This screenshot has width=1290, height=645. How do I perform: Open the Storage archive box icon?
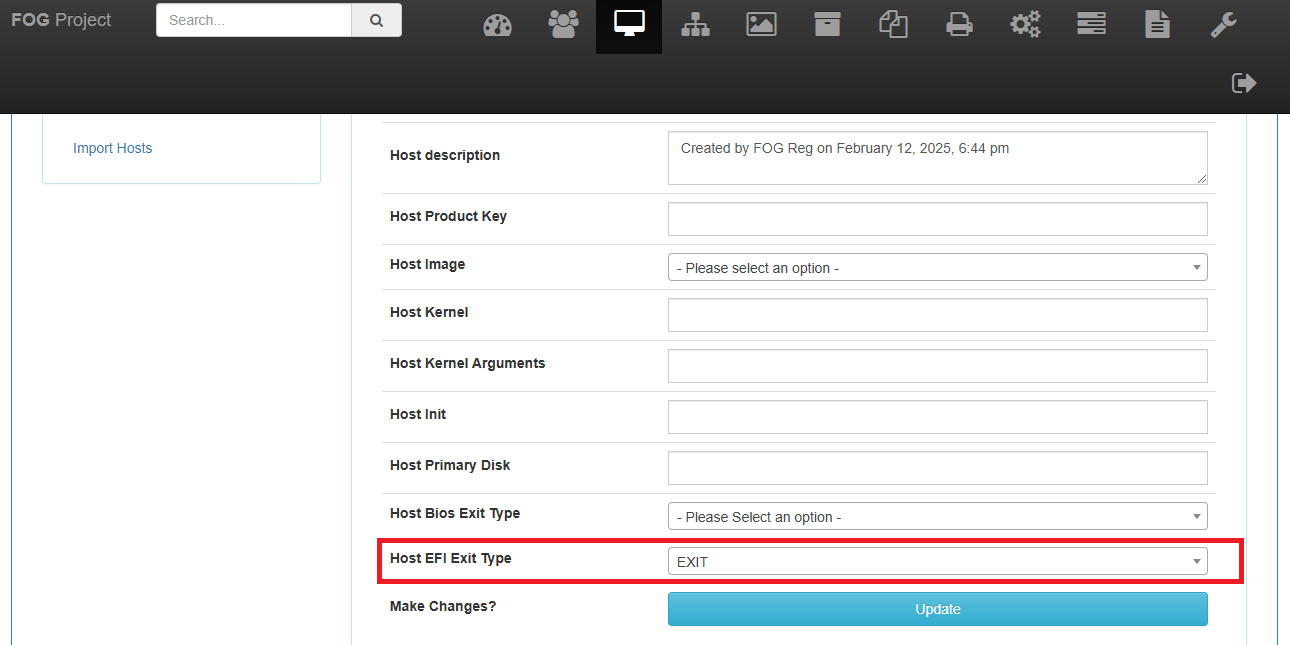point(827,25)
